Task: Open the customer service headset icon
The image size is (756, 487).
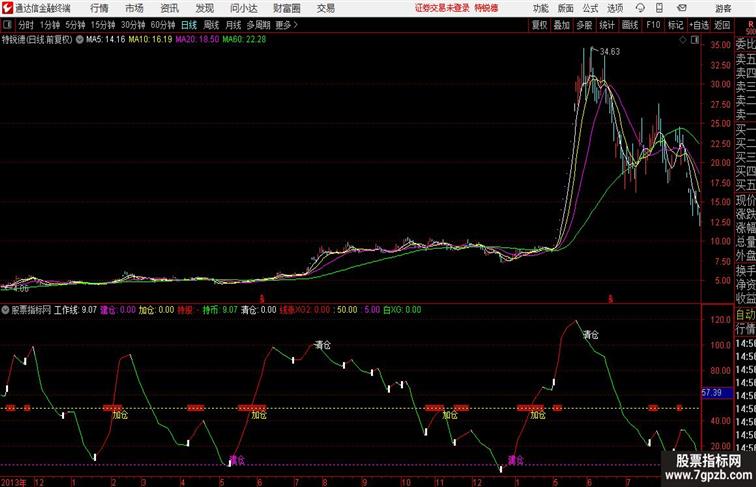Action: (640, 8)
